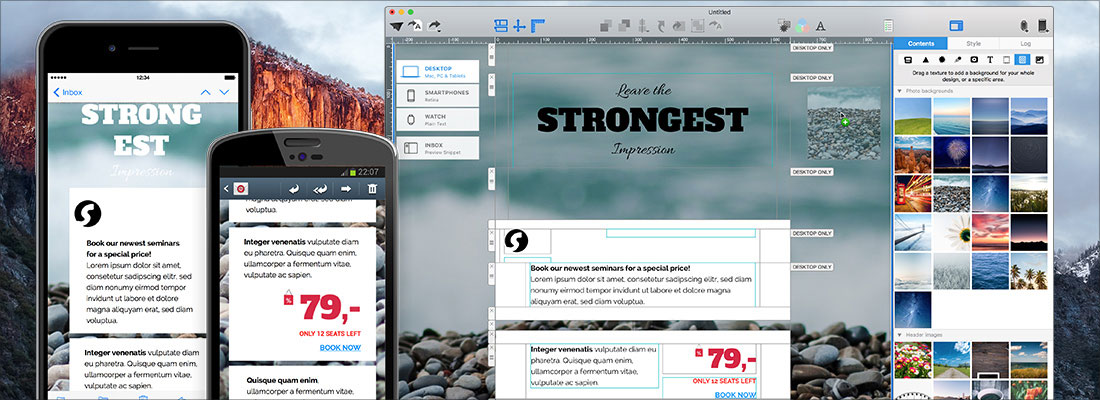
Task: Click the Inbox preview snippet button
Action: [x=437, y=148]
